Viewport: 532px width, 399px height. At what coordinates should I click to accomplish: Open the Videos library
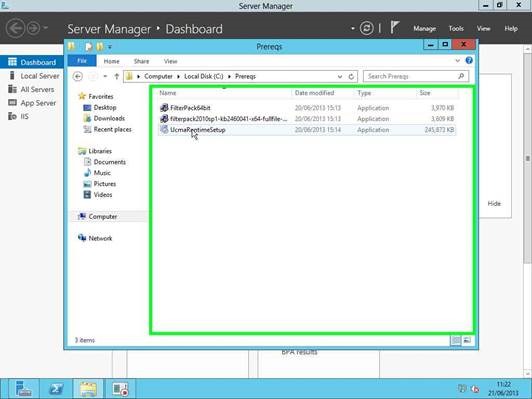103,194
